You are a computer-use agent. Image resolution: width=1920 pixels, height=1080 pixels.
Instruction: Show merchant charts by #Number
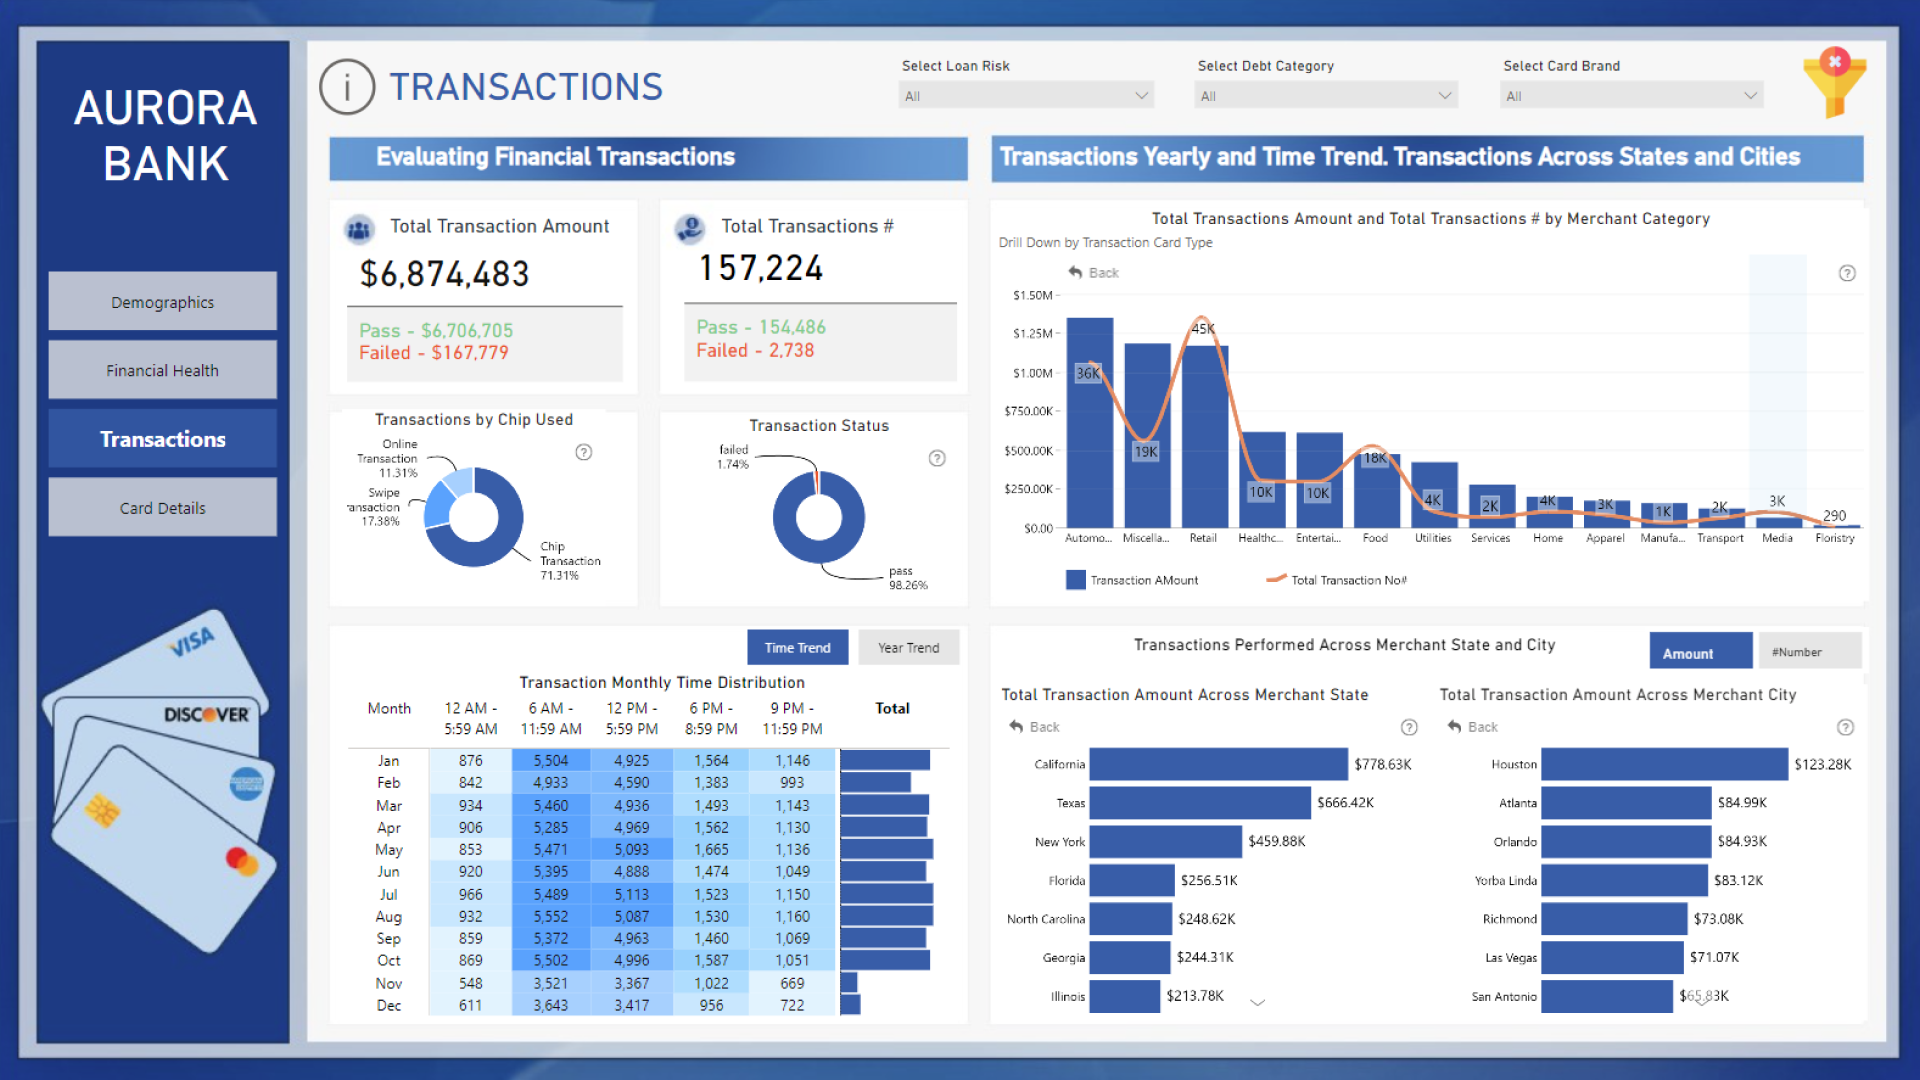pos(1810,652)
